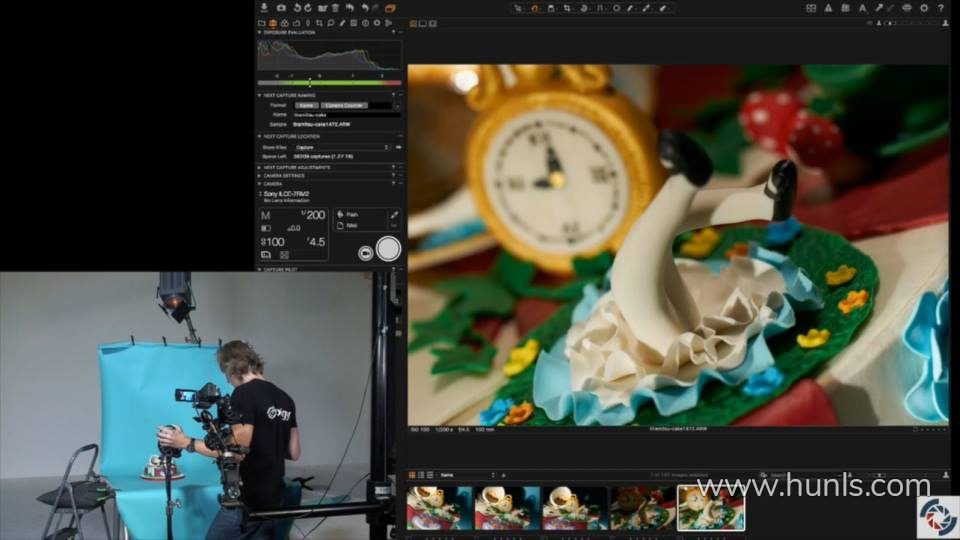The image size is (960, 540).
Task: Toggle the Live View camera button
Action: point(366,253)
